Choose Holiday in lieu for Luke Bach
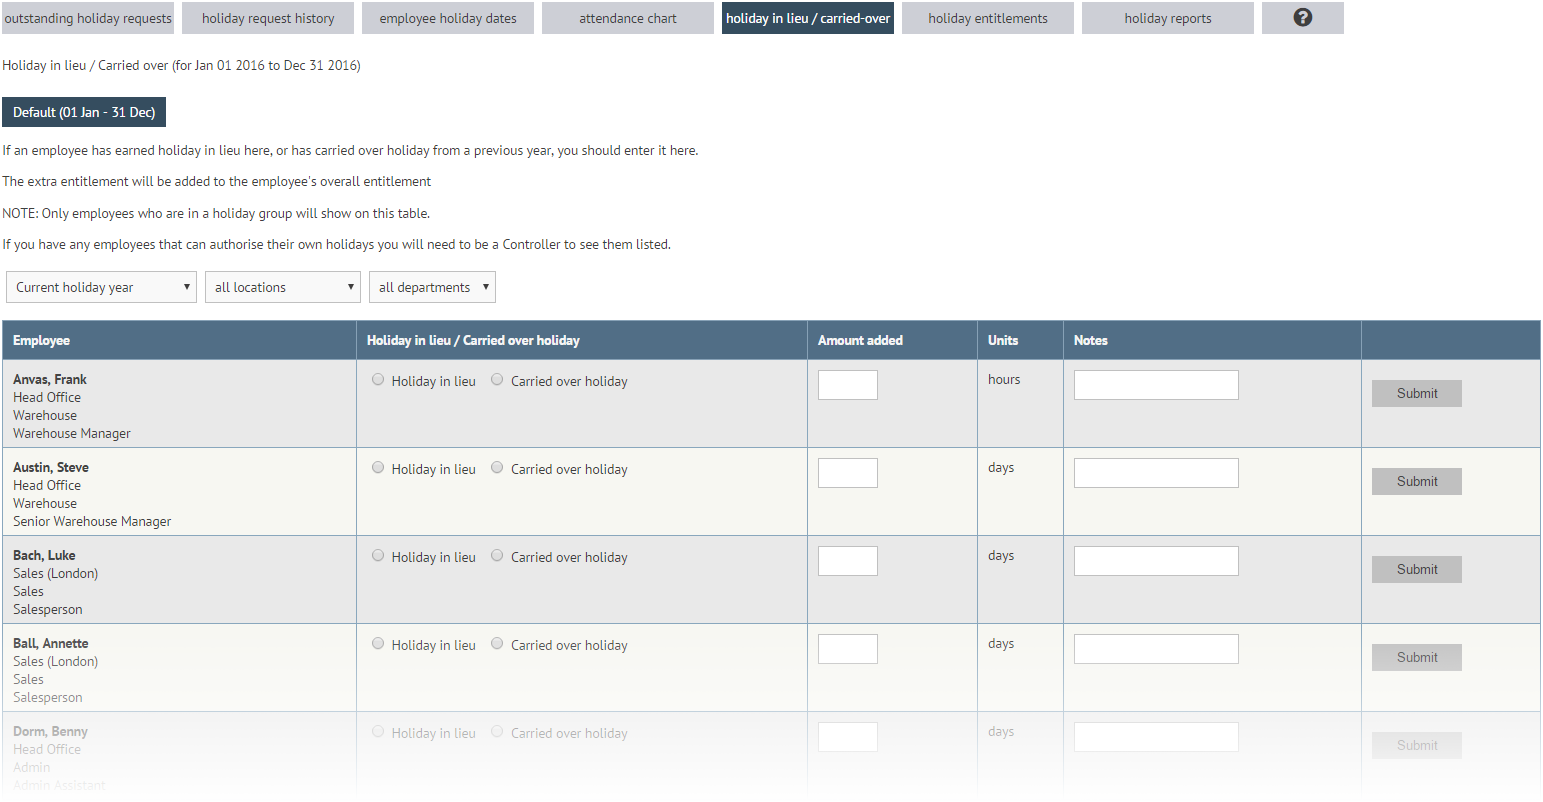 click(378, 556)
